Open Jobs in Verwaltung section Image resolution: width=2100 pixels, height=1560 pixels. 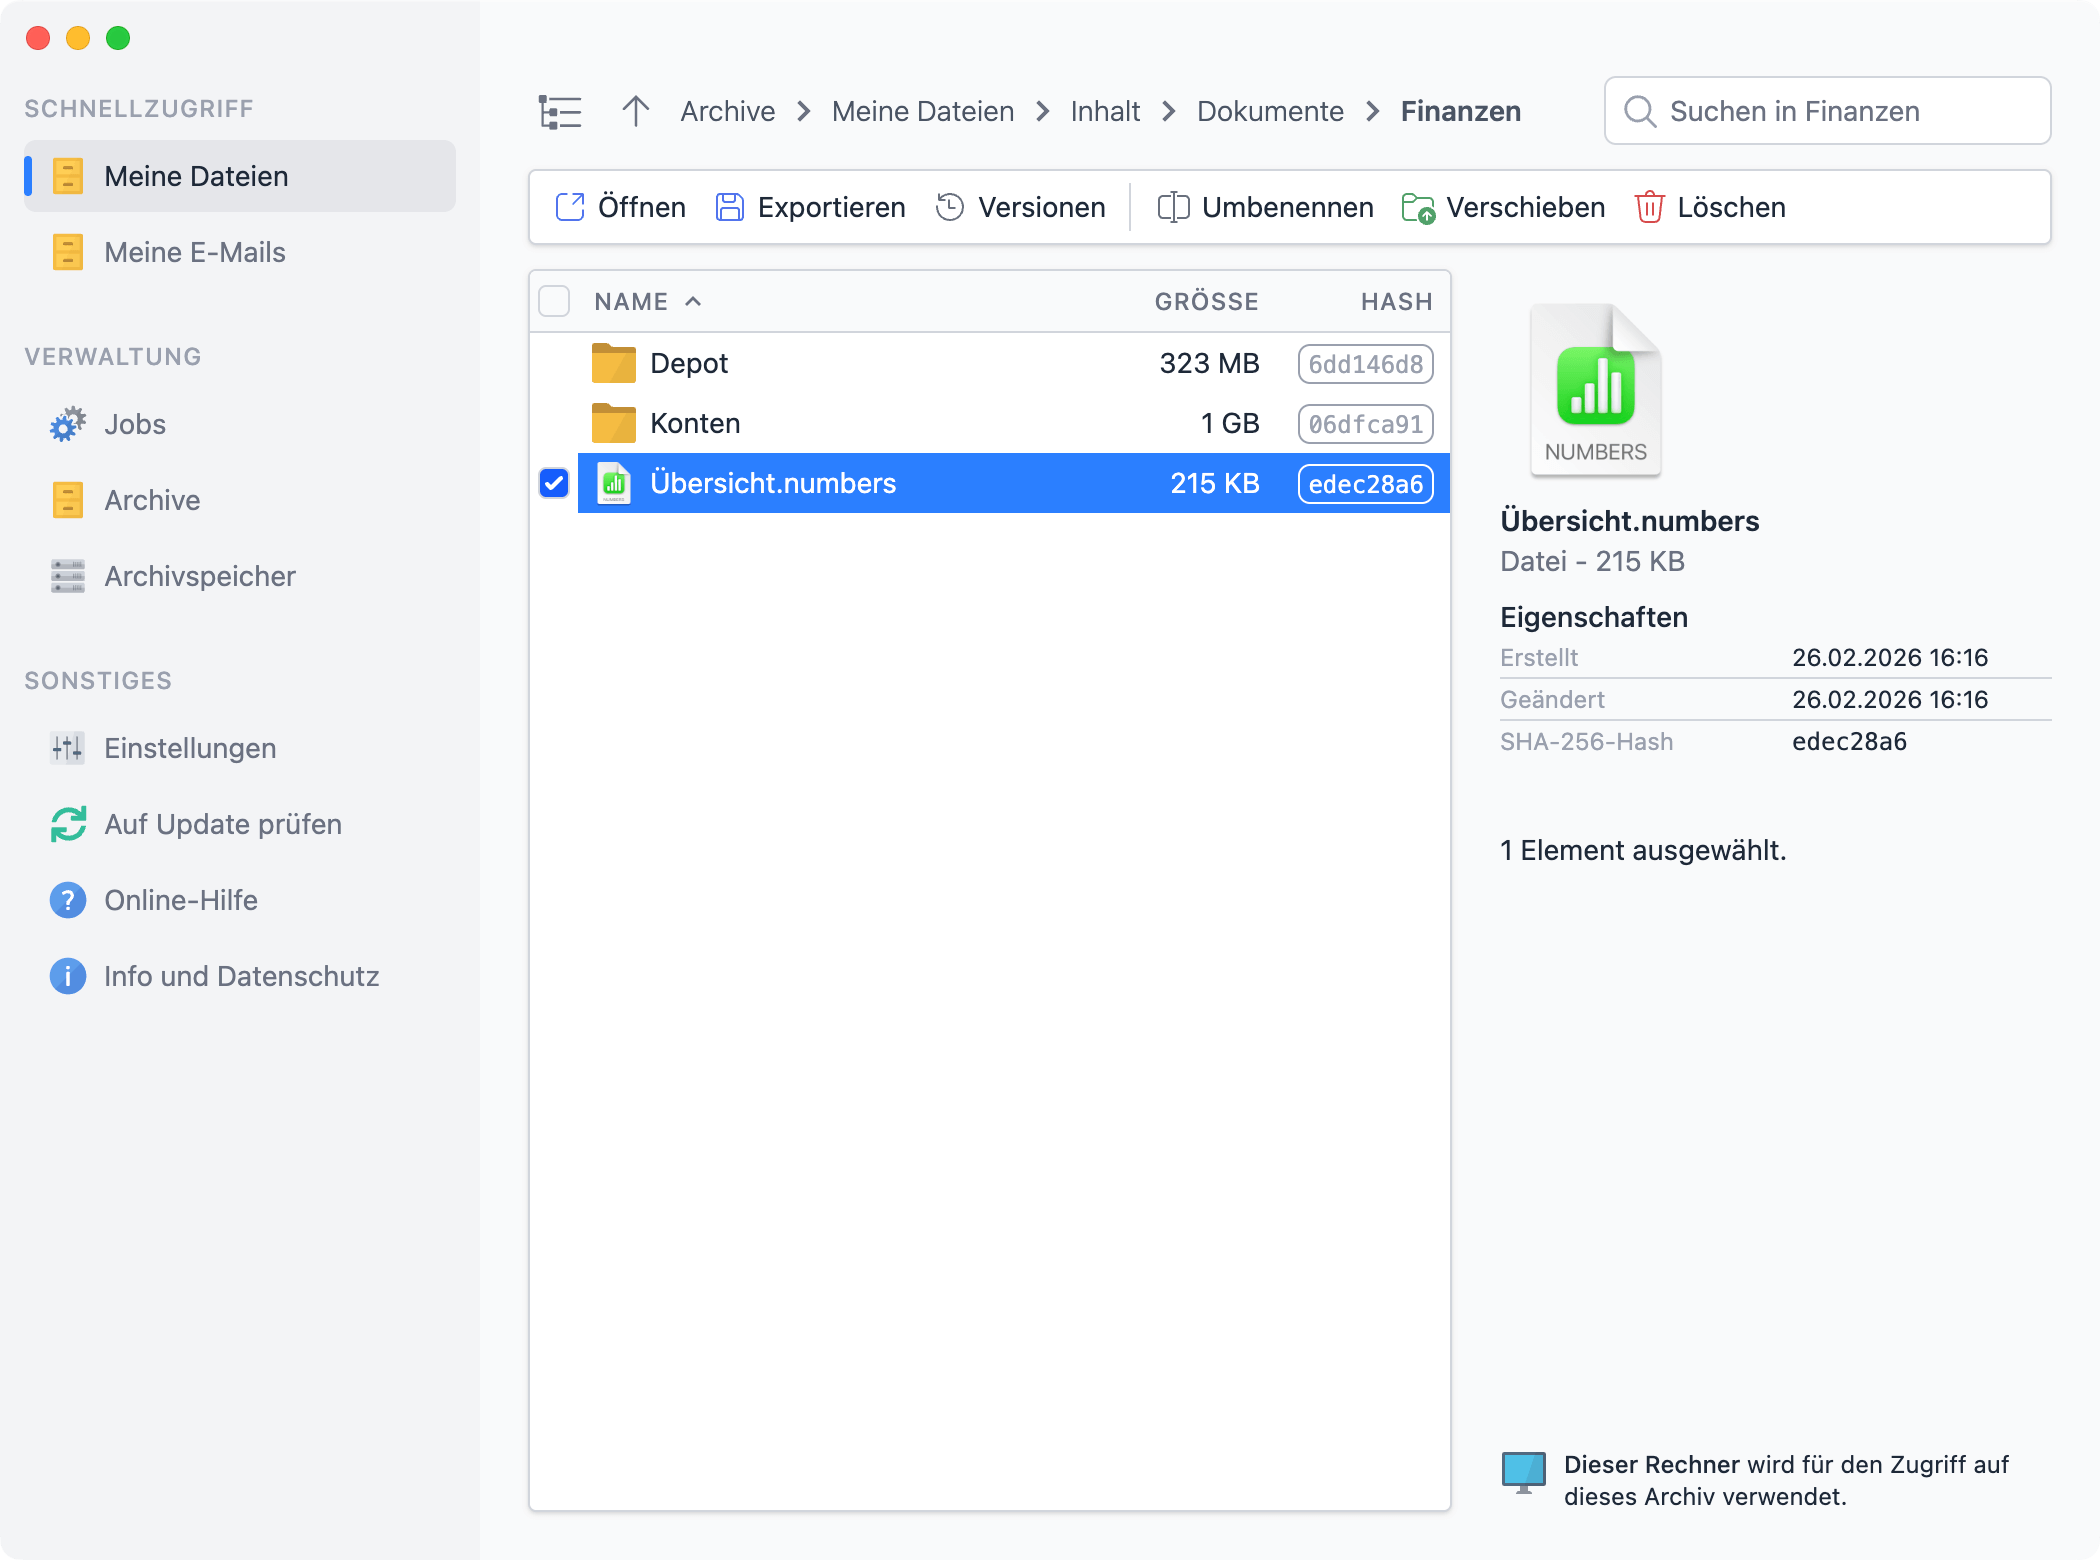[x=134, y=424]
